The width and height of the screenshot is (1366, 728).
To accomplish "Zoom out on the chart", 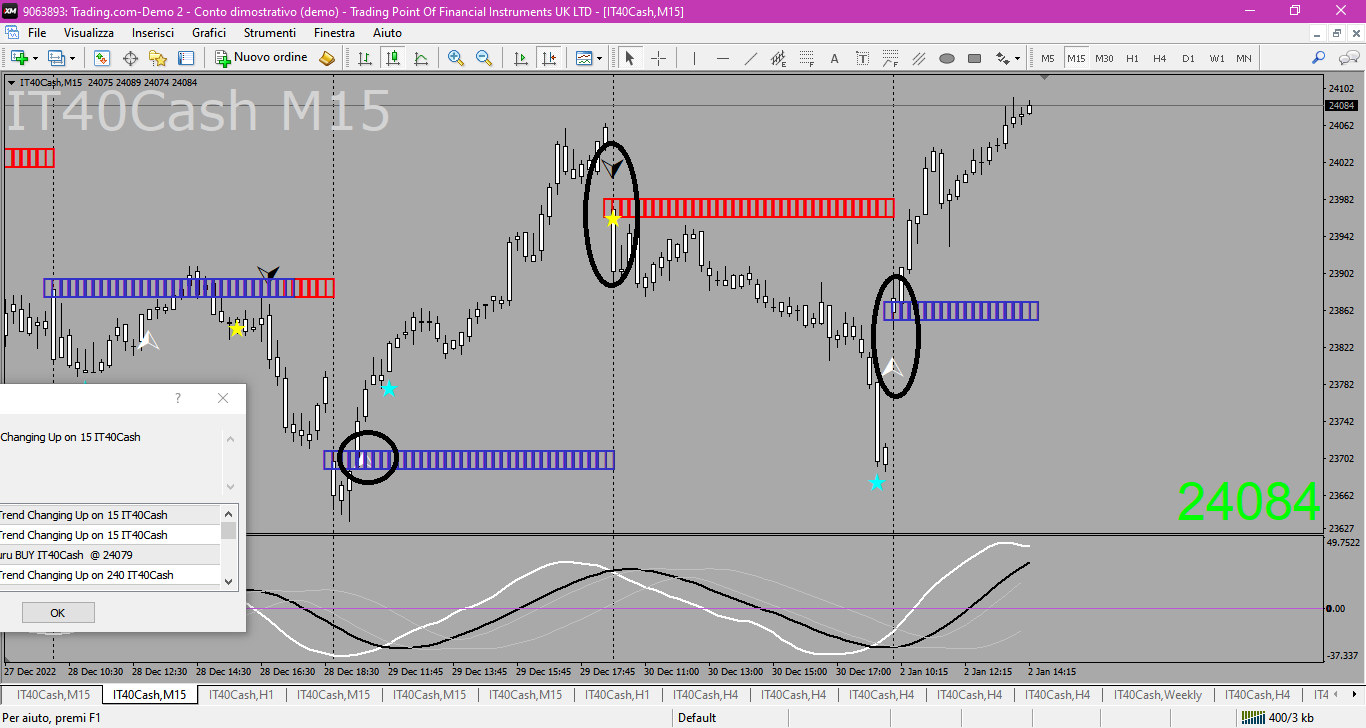I will [x=484, y=58].
